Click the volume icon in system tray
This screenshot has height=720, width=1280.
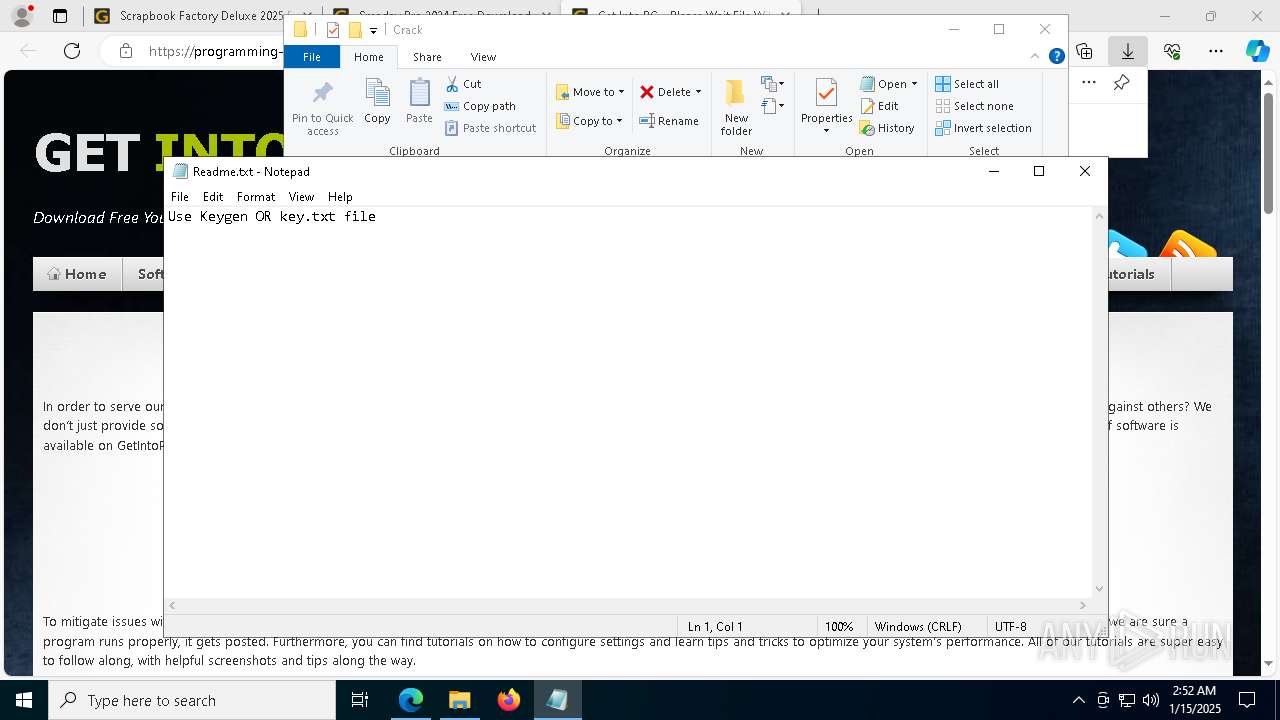pyautogui.click(x=1151, y=700)
